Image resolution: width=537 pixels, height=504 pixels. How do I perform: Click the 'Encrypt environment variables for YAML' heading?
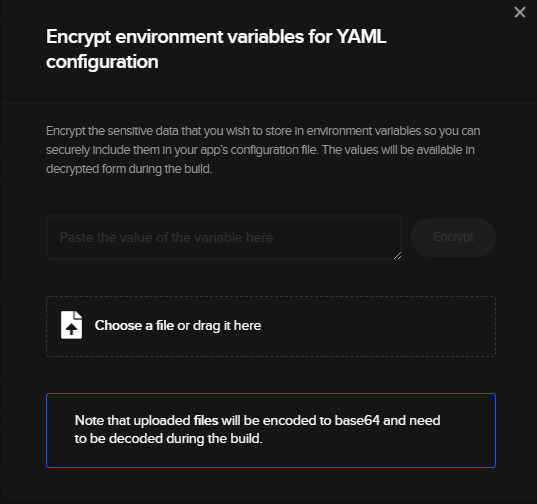click(216, 37)
